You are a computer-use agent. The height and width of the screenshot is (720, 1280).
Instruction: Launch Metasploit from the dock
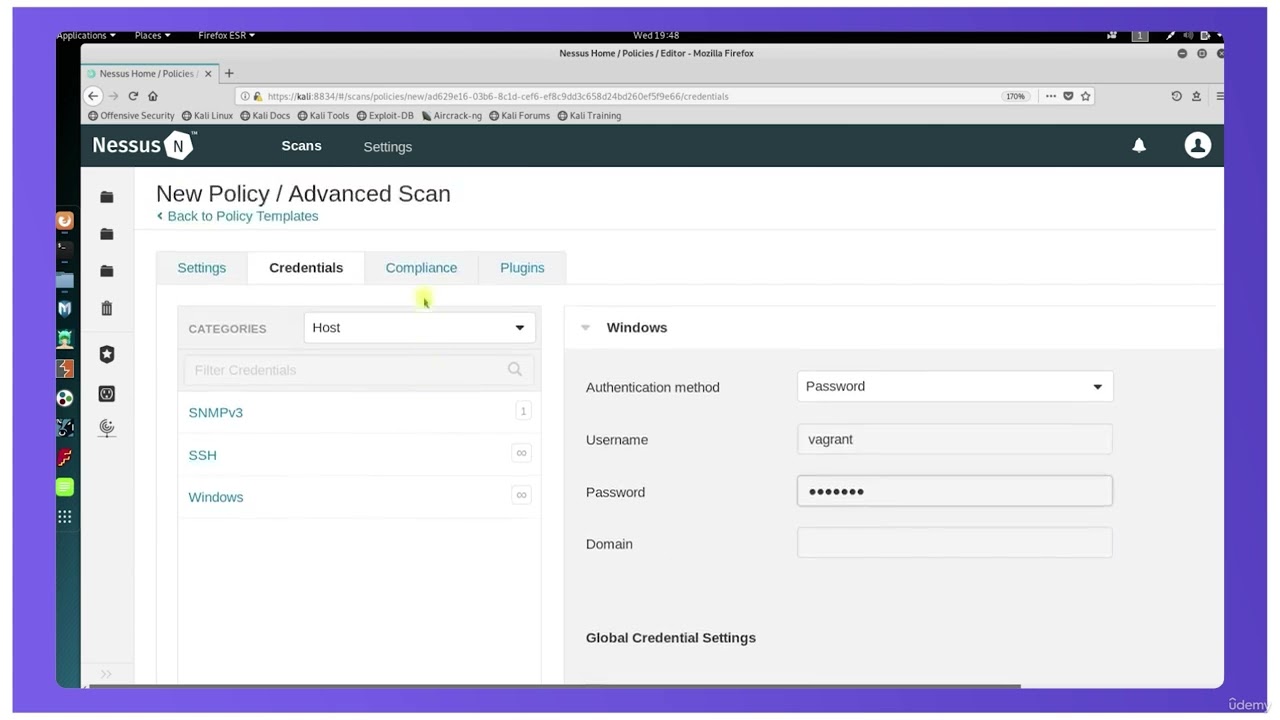[65, 309]
